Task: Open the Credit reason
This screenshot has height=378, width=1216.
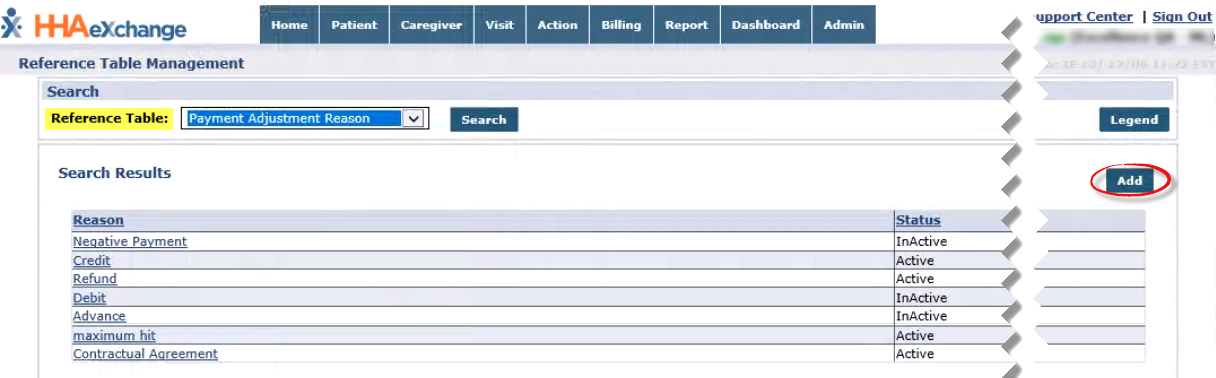Action: click(x=92, y=261)
